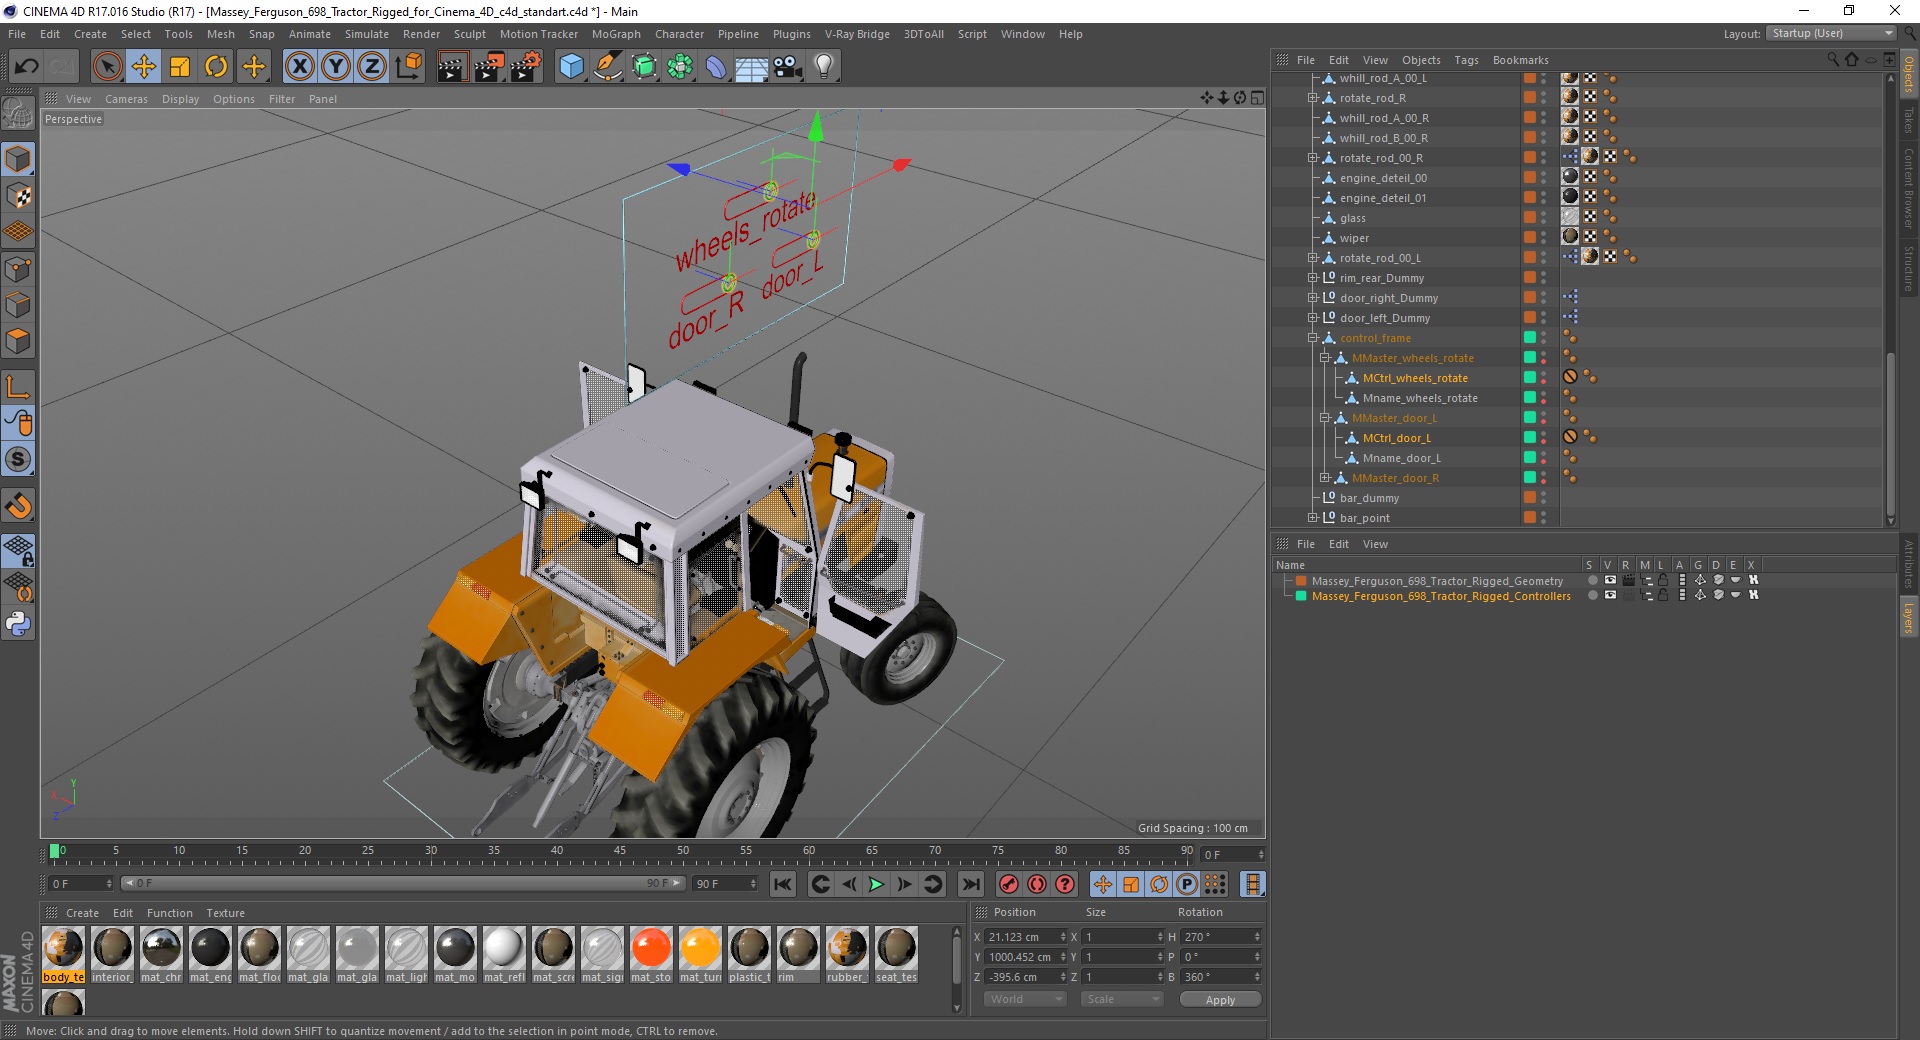Open the MoGraph menu
The width and height of the screenshot is (1920, 1040).
(616, 34)
